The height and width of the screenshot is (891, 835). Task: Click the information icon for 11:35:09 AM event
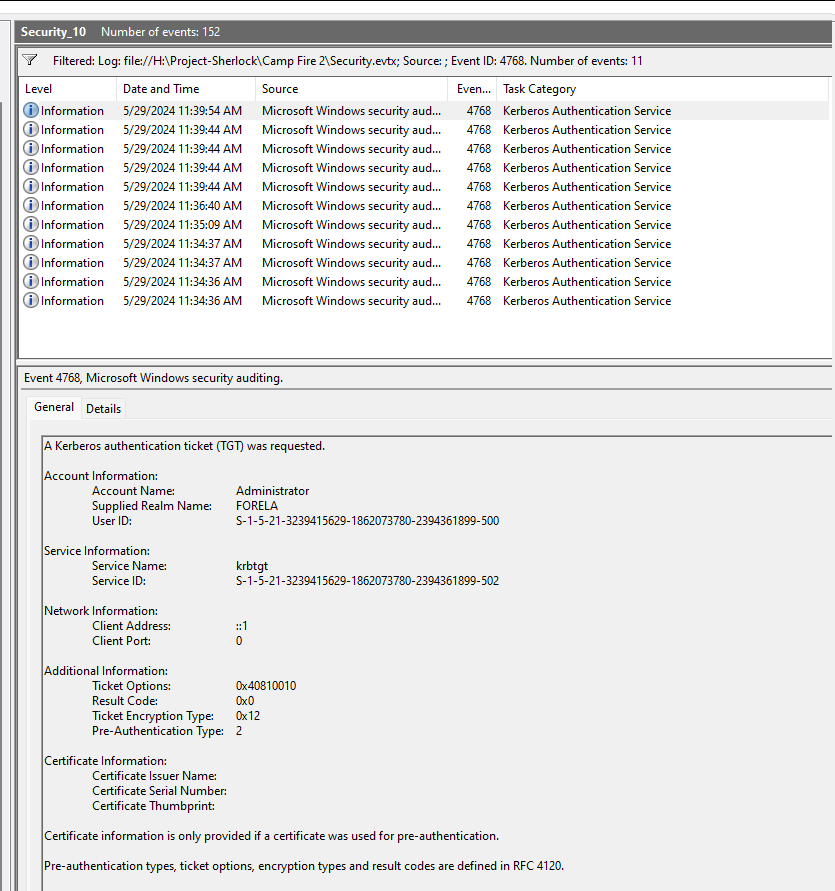pos(31,225)
